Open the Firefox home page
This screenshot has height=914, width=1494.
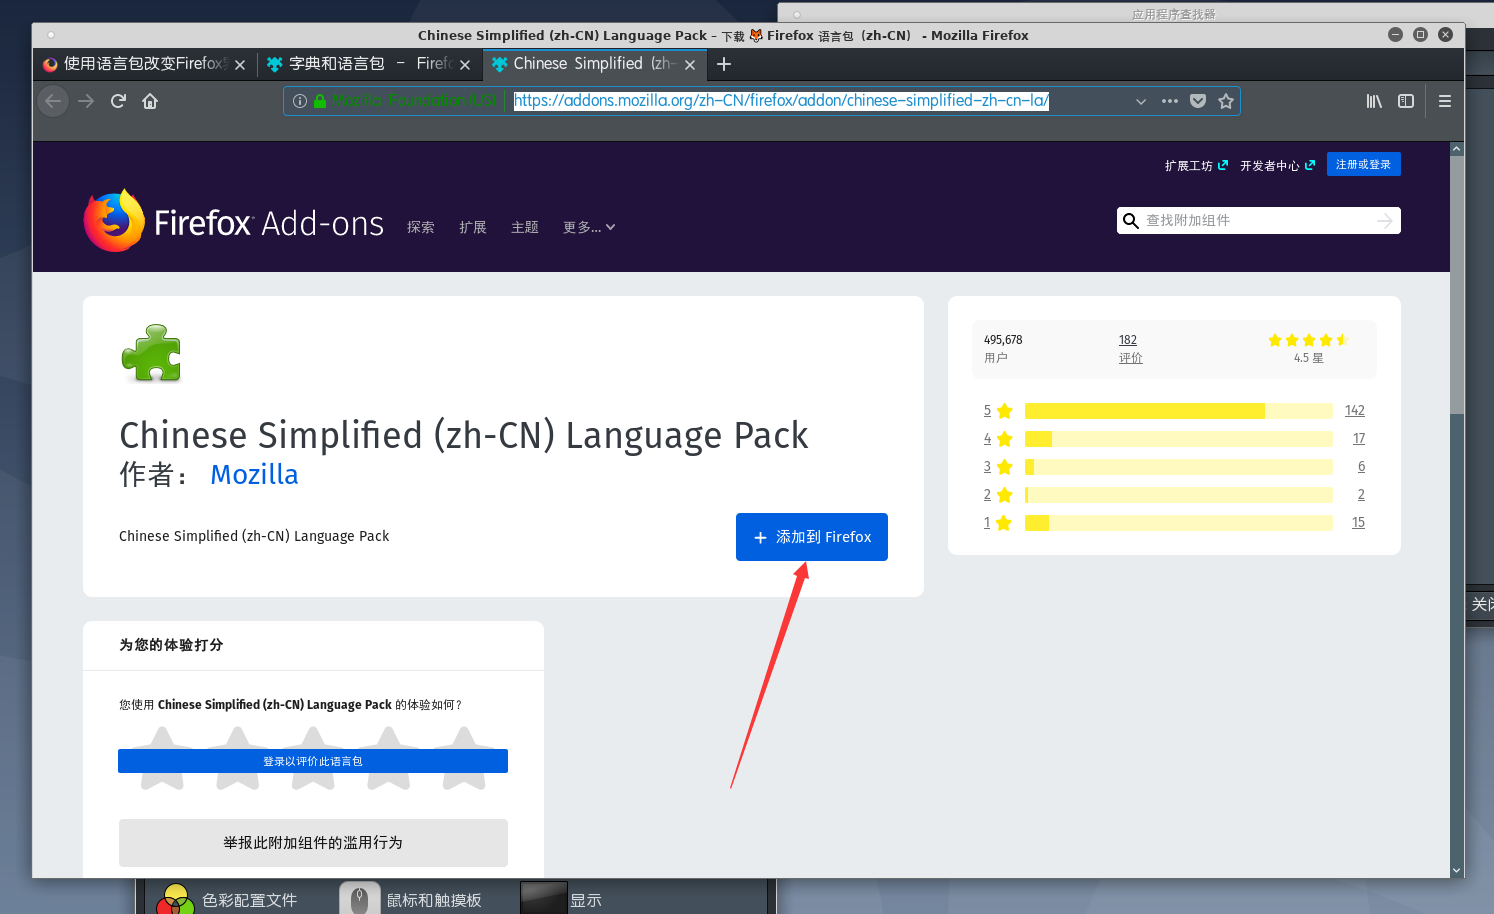tap(150, 101)
